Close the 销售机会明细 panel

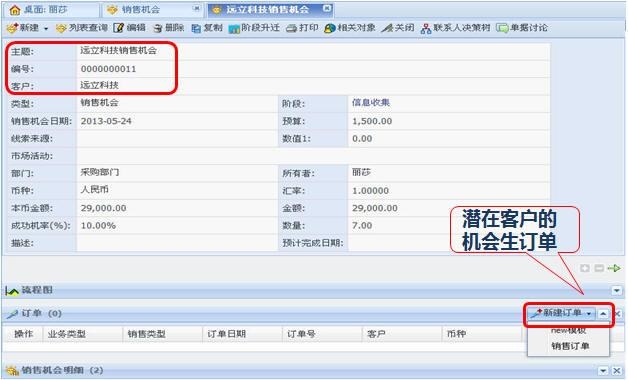pyautogui.click(x=617, y=371)
